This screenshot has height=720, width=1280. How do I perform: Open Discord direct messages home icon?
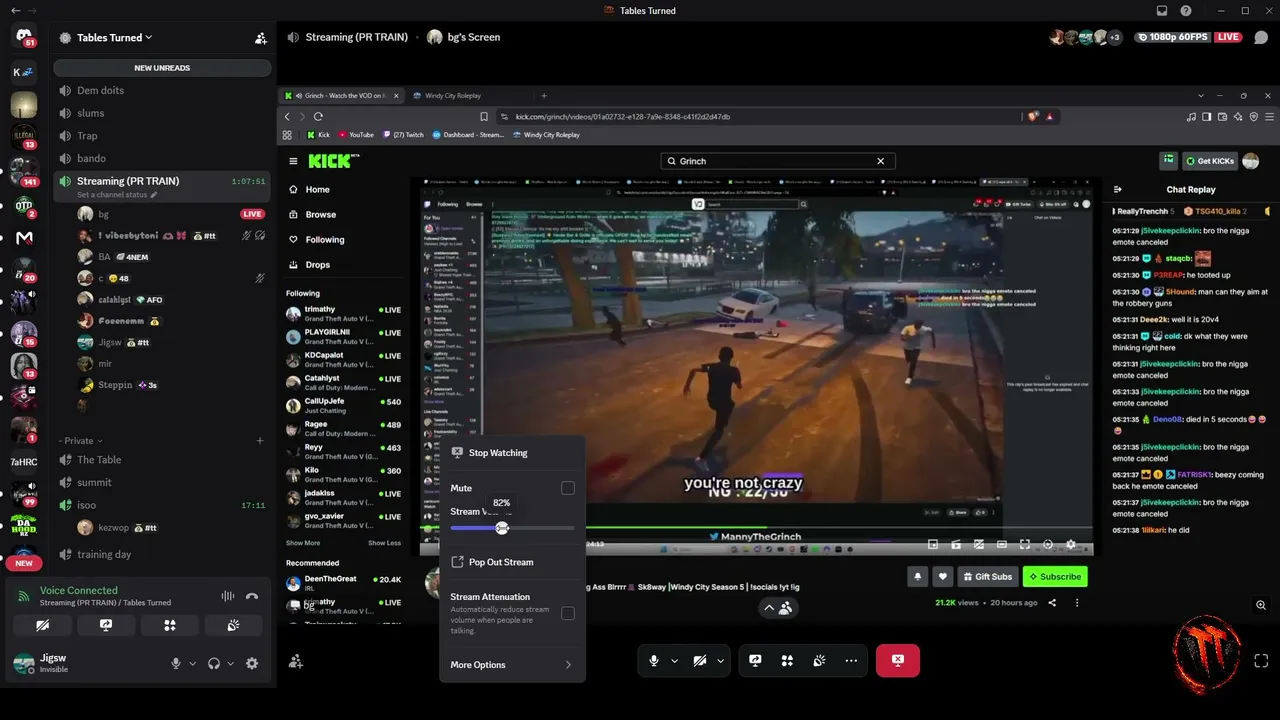[x=23, y=37]
